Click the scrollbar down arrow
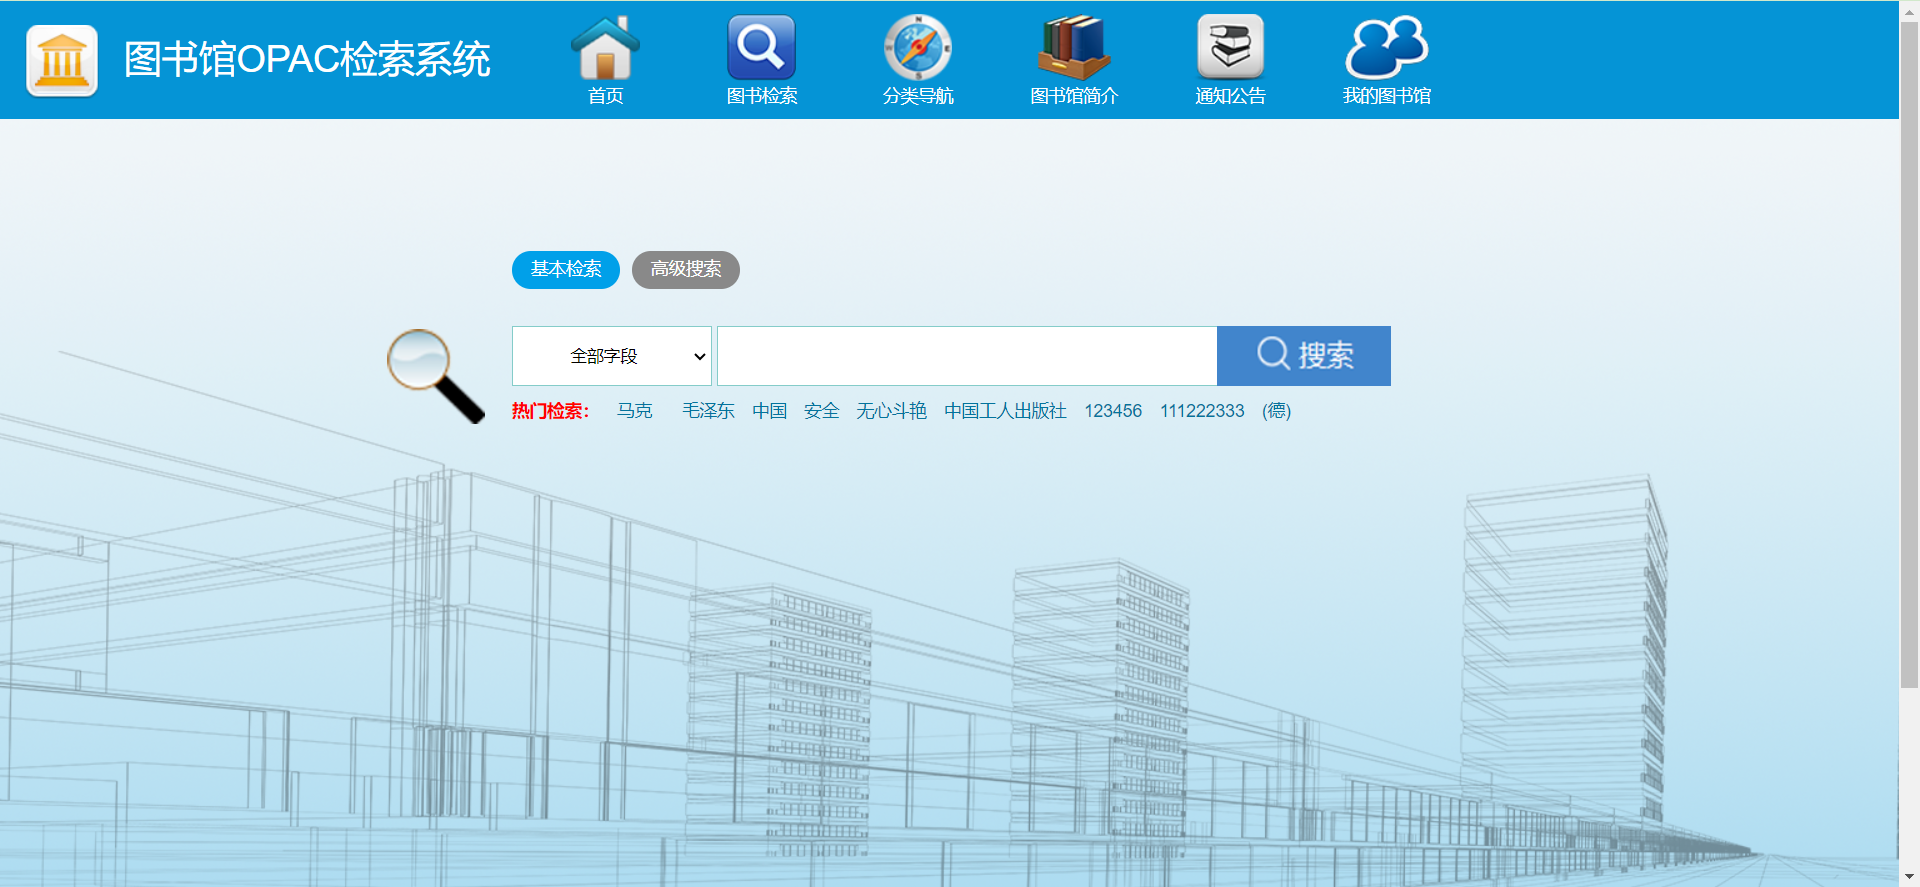1920x887 pixels. [x=1909, y=877]
